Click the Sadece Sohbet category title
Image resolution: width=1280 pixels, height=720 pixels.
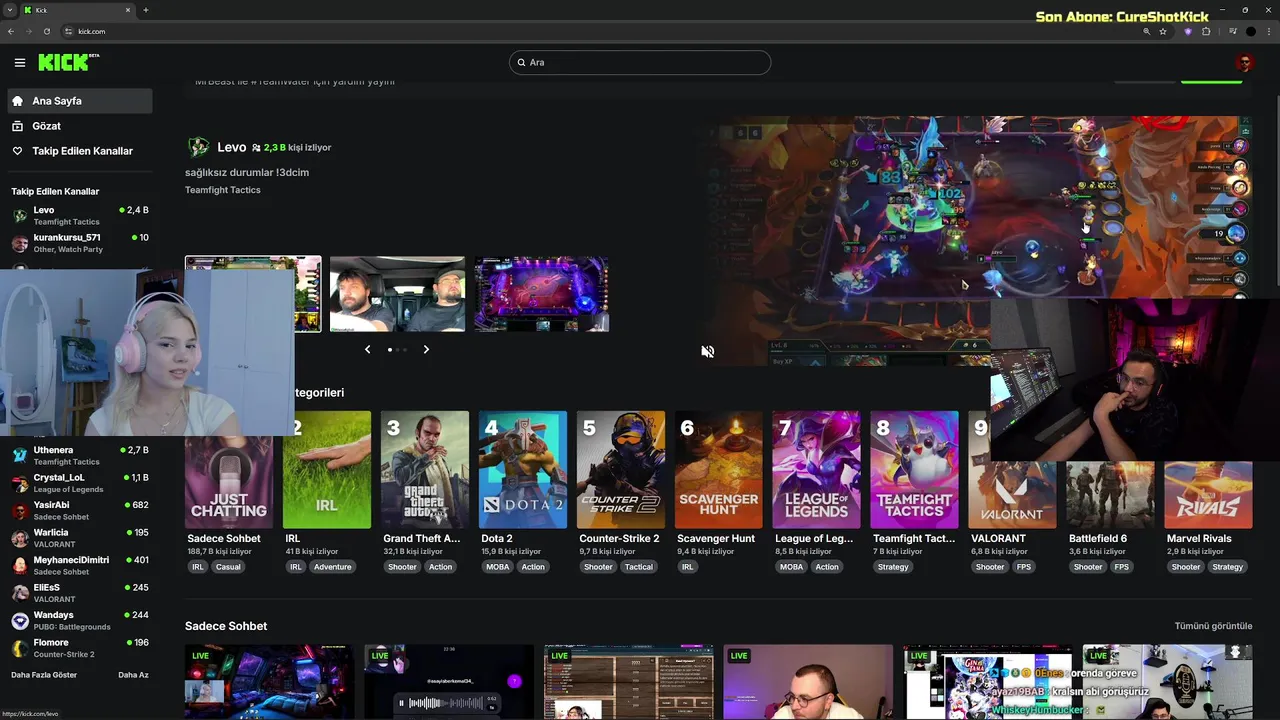(224, 538)
